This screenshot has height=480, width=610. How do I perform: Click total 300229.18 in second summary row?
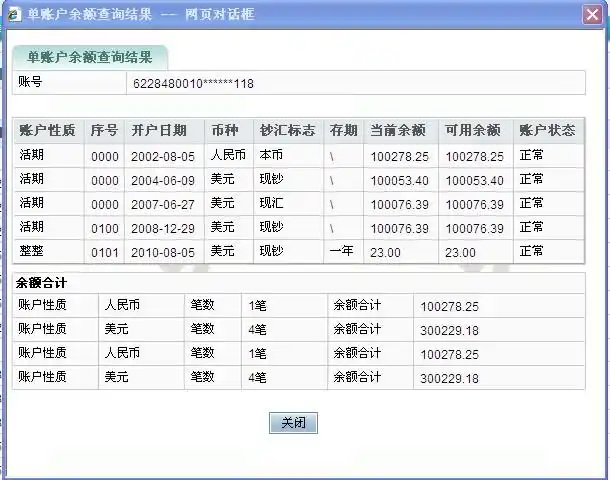point(449,331)
